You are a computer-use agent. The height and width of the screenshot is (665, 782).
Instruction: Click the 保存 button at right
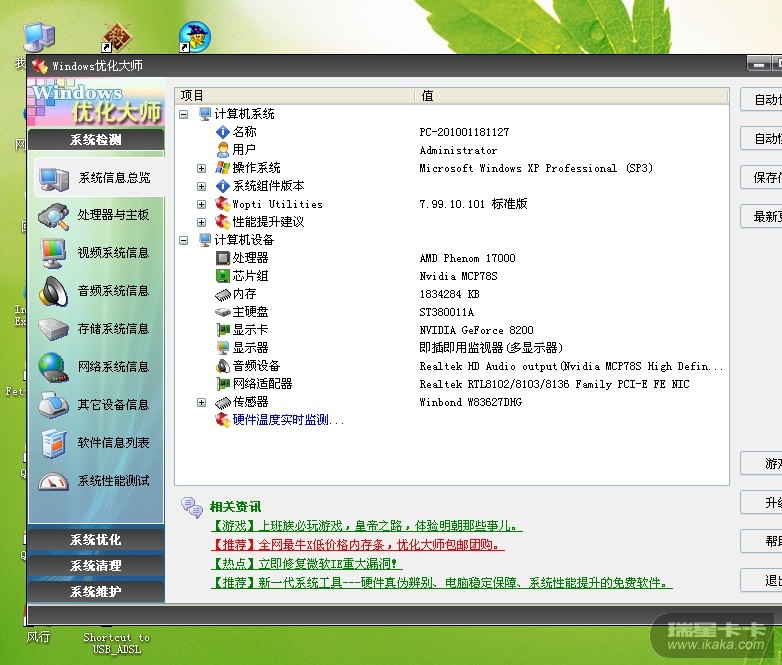pyautogui.click(x=761, y=177)
